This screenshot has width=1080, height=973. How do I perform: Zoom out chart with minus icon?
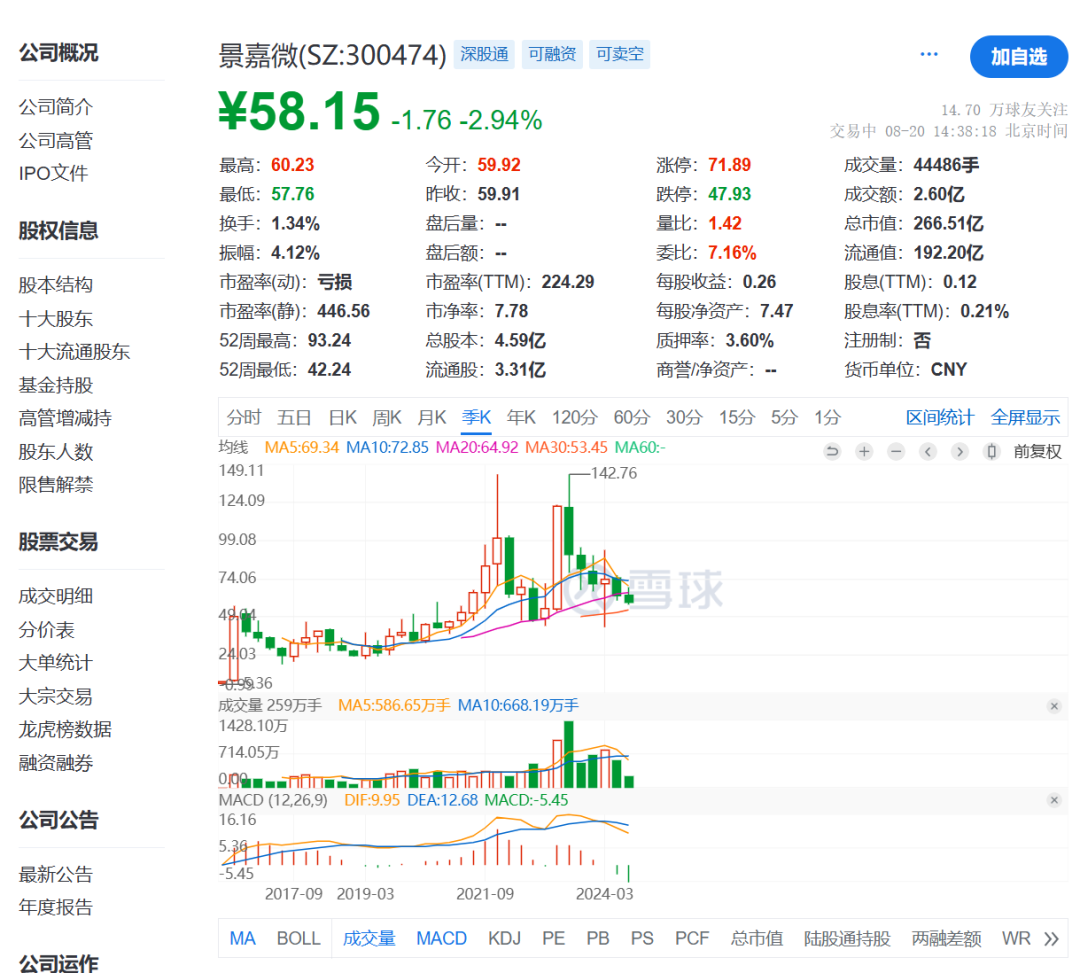(895, 452)
